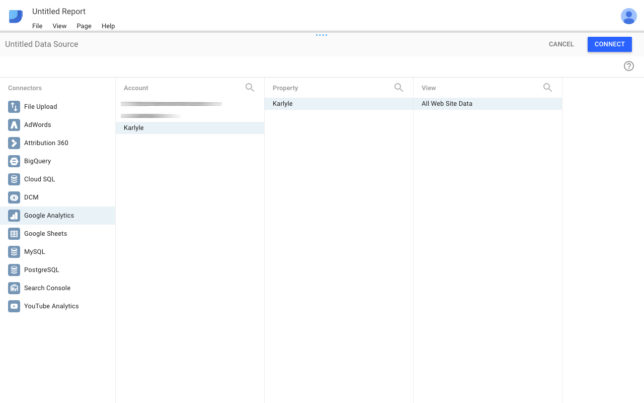Select Cloud SQL connector label
This screenshot has width=644, height=403.
click(39, 179)
